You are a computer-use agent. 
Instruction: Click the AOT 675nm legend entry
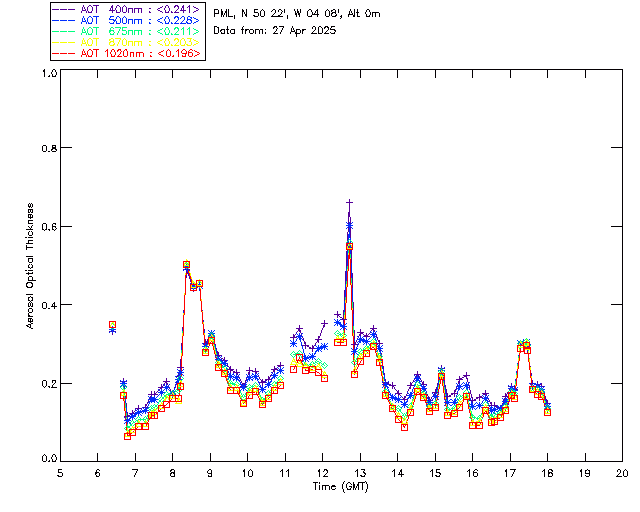[127, 31]
